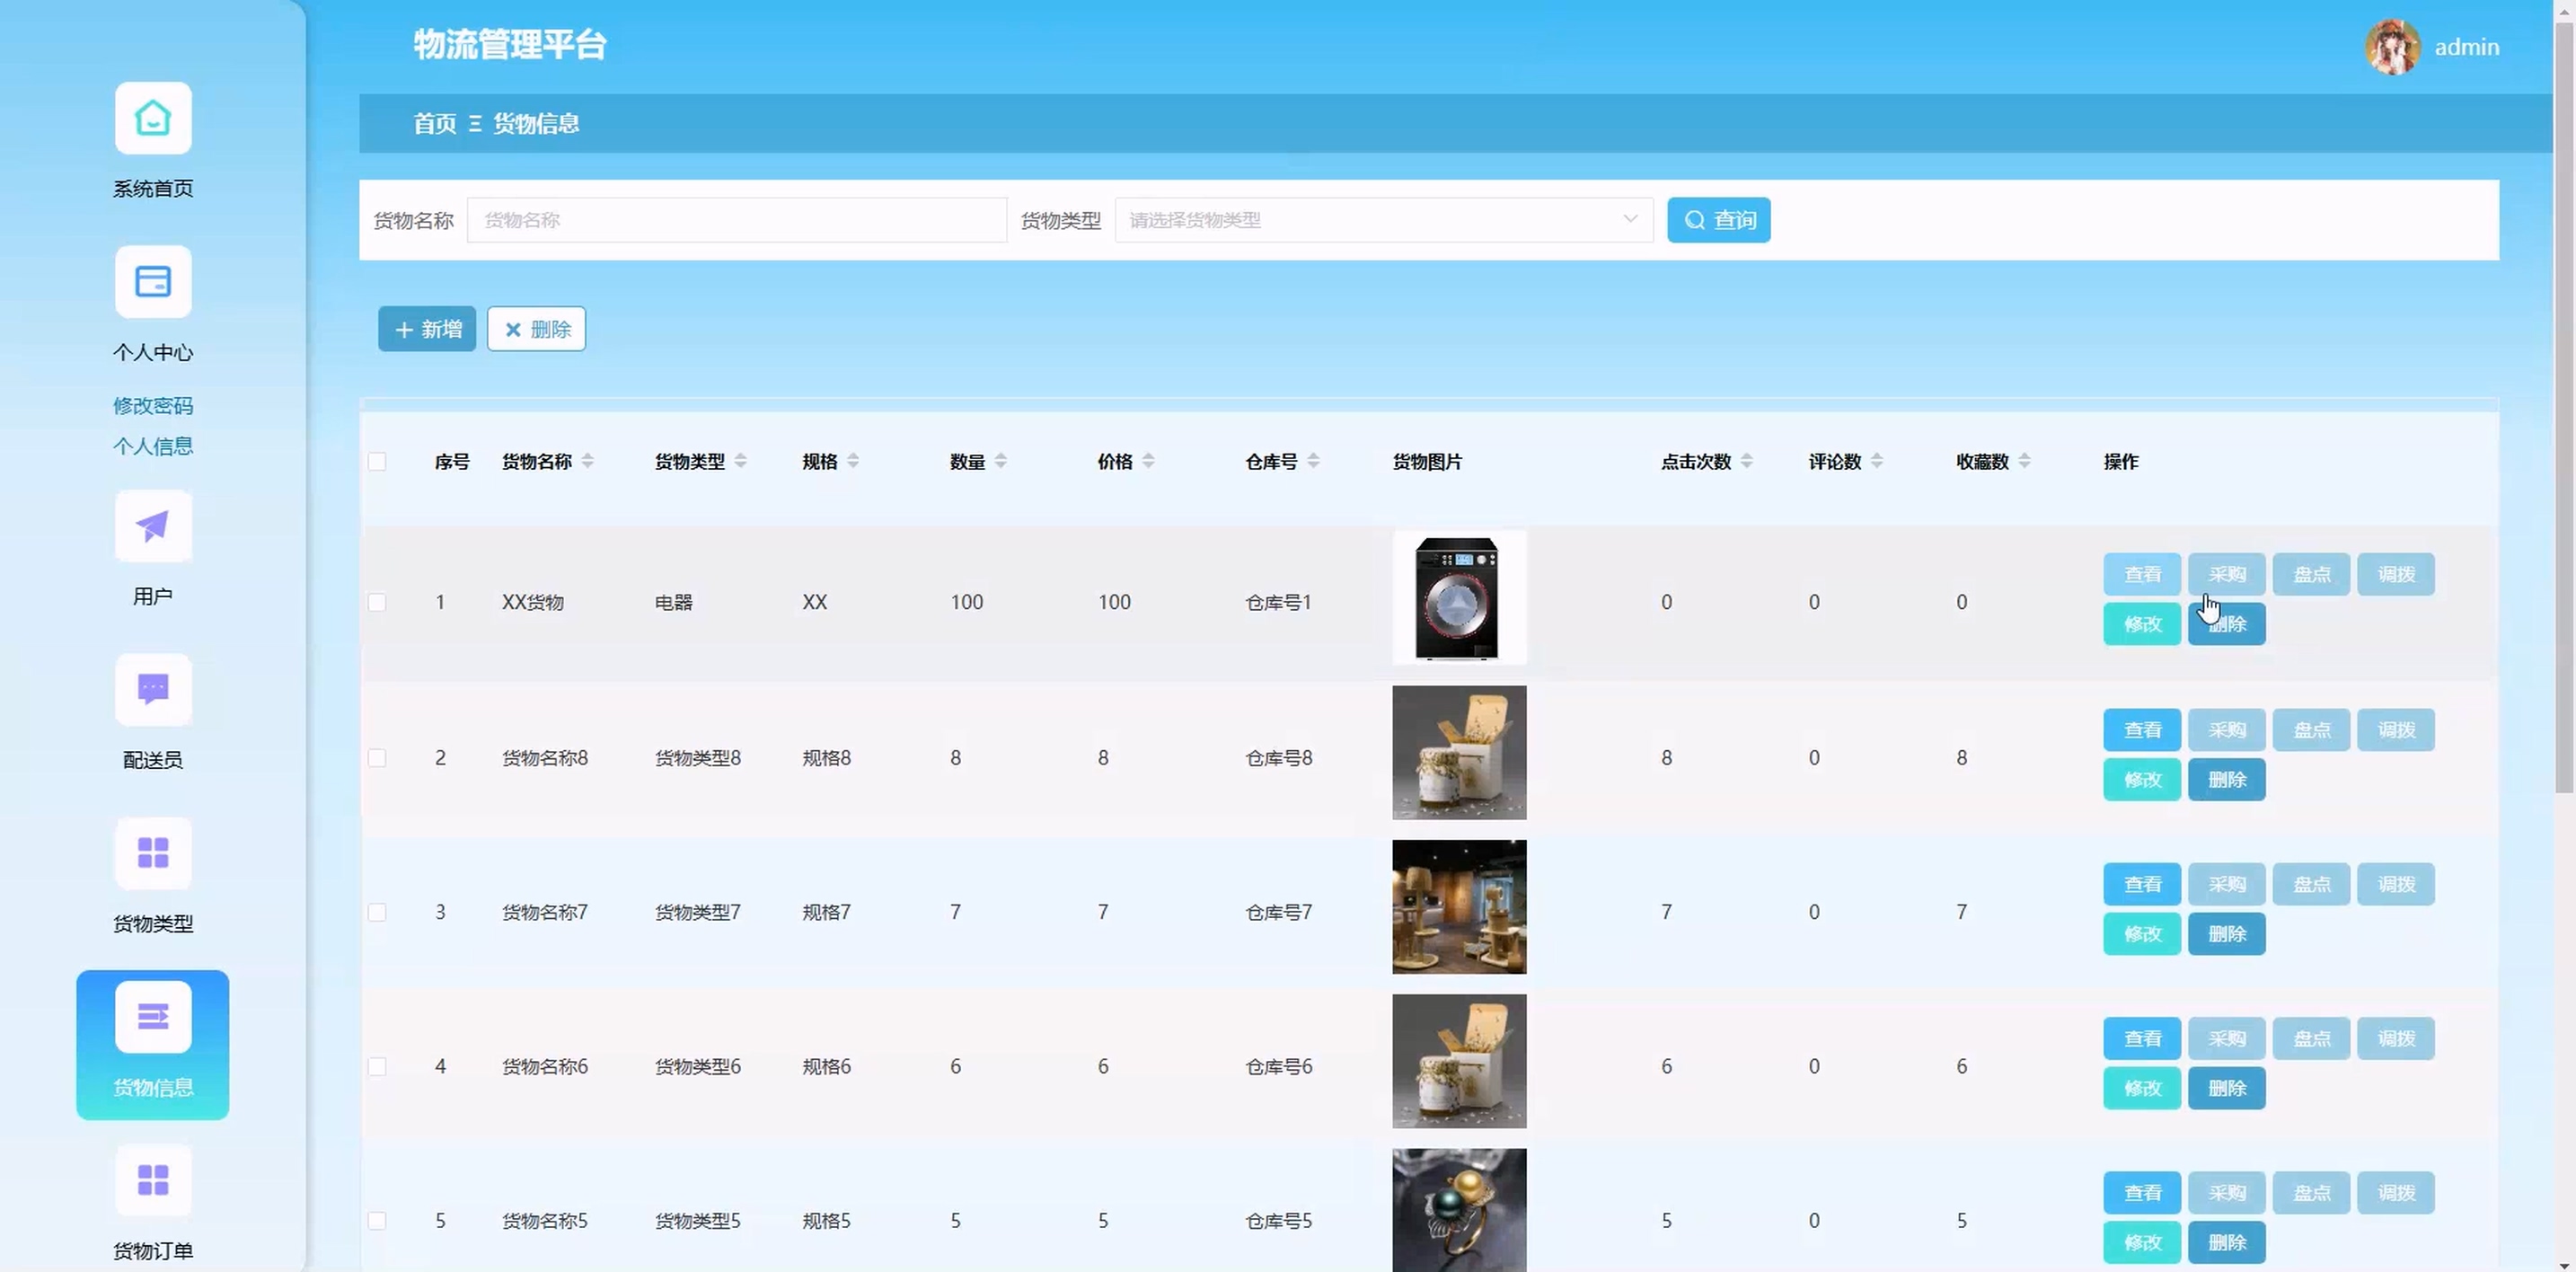Image resolution: width=2576 pixels, height=1272 pixels.
Task: Open the 配送员 chat bubble icon
Action: tap(152, 689)
